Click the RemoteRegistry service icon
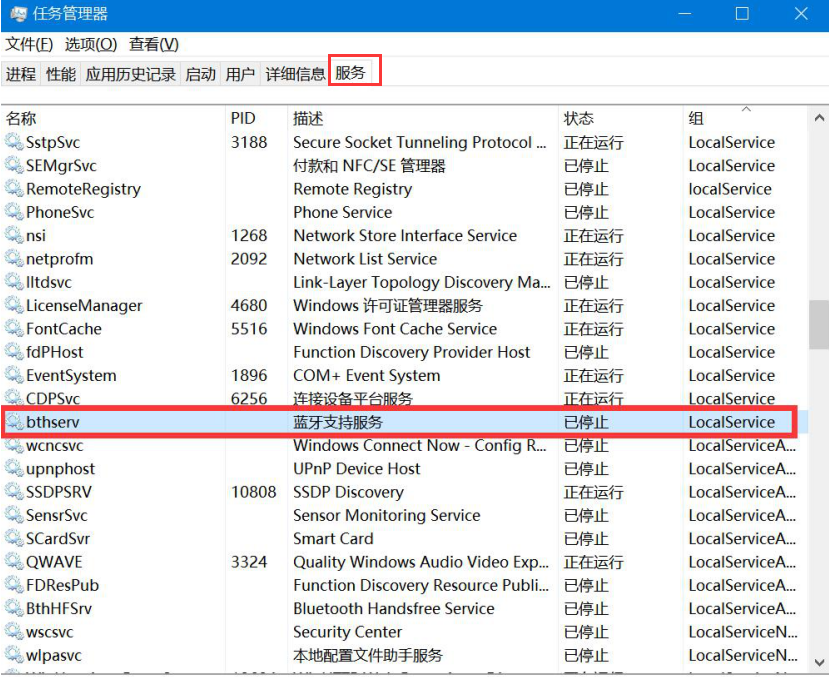 [x=12, y=189]
